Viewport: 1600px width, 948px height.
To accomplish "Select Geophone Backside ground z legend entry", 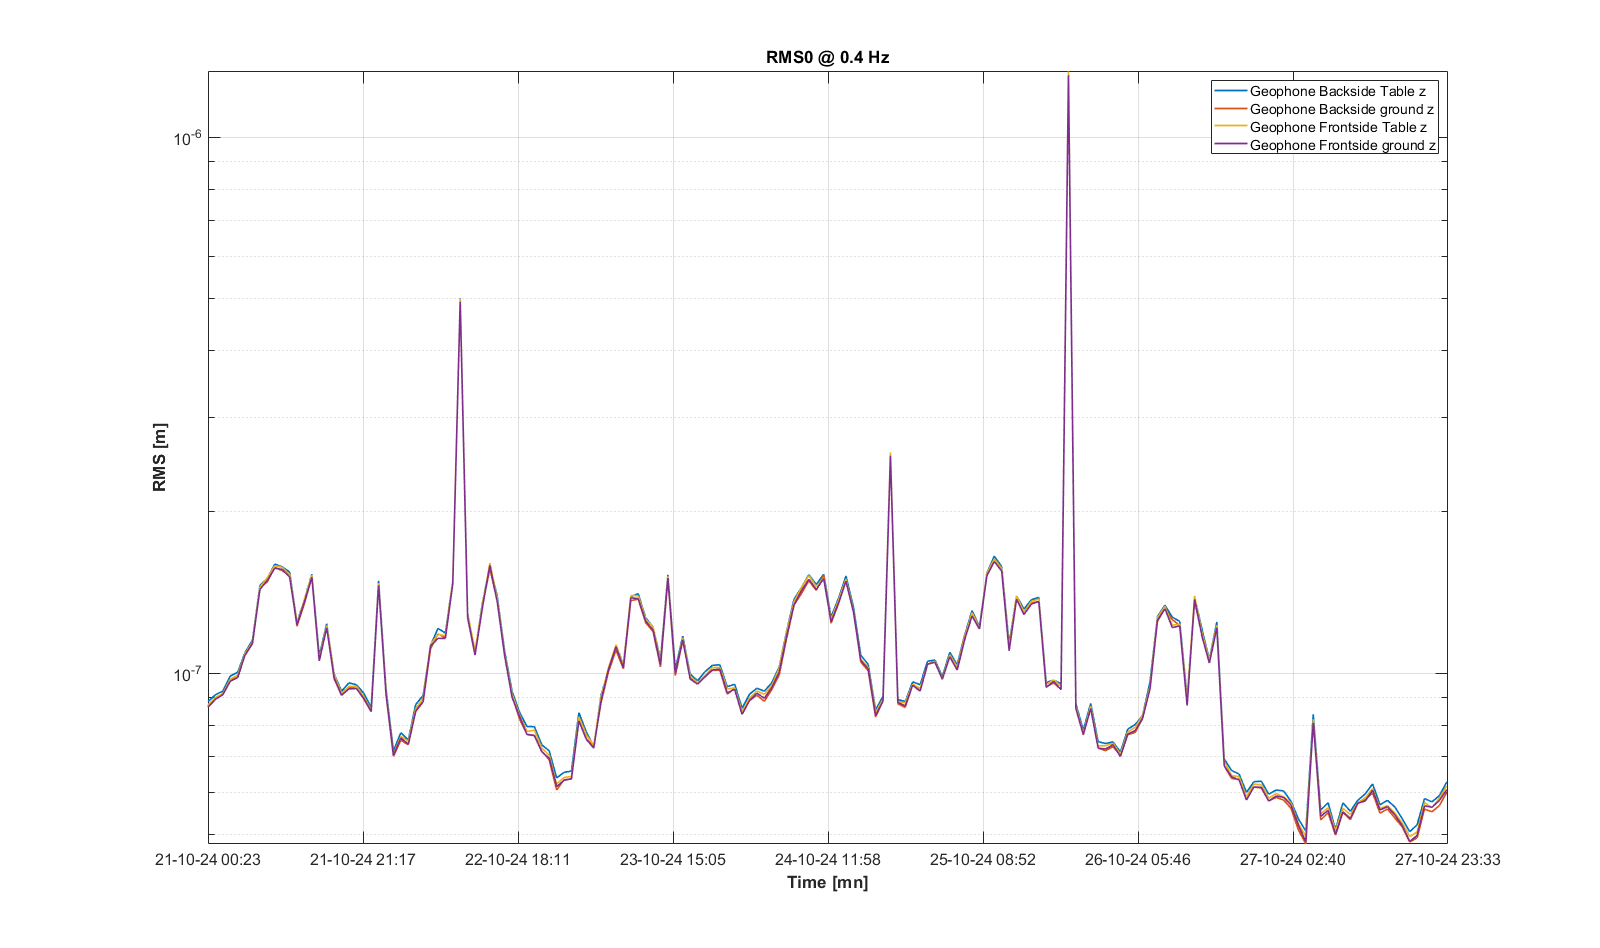I will click(1341, 109).
